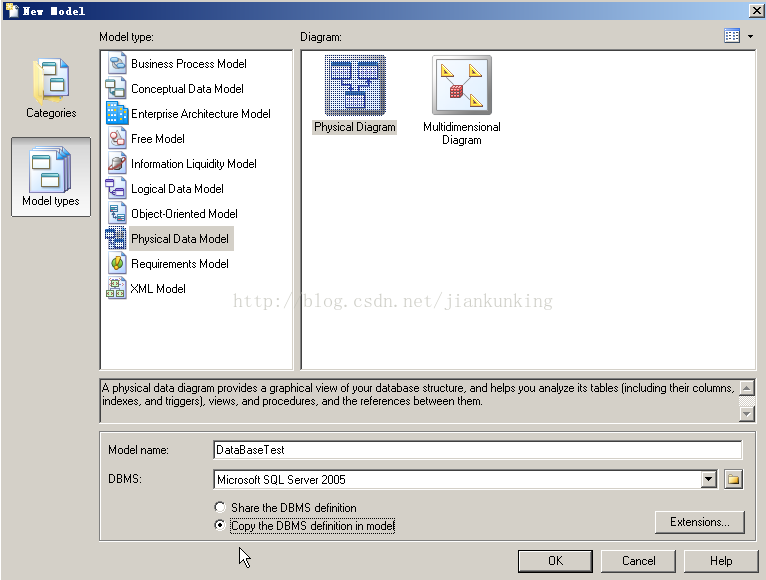Click the Multidimensional Diagram label
The image size is (766, 580).
(462, 133)
